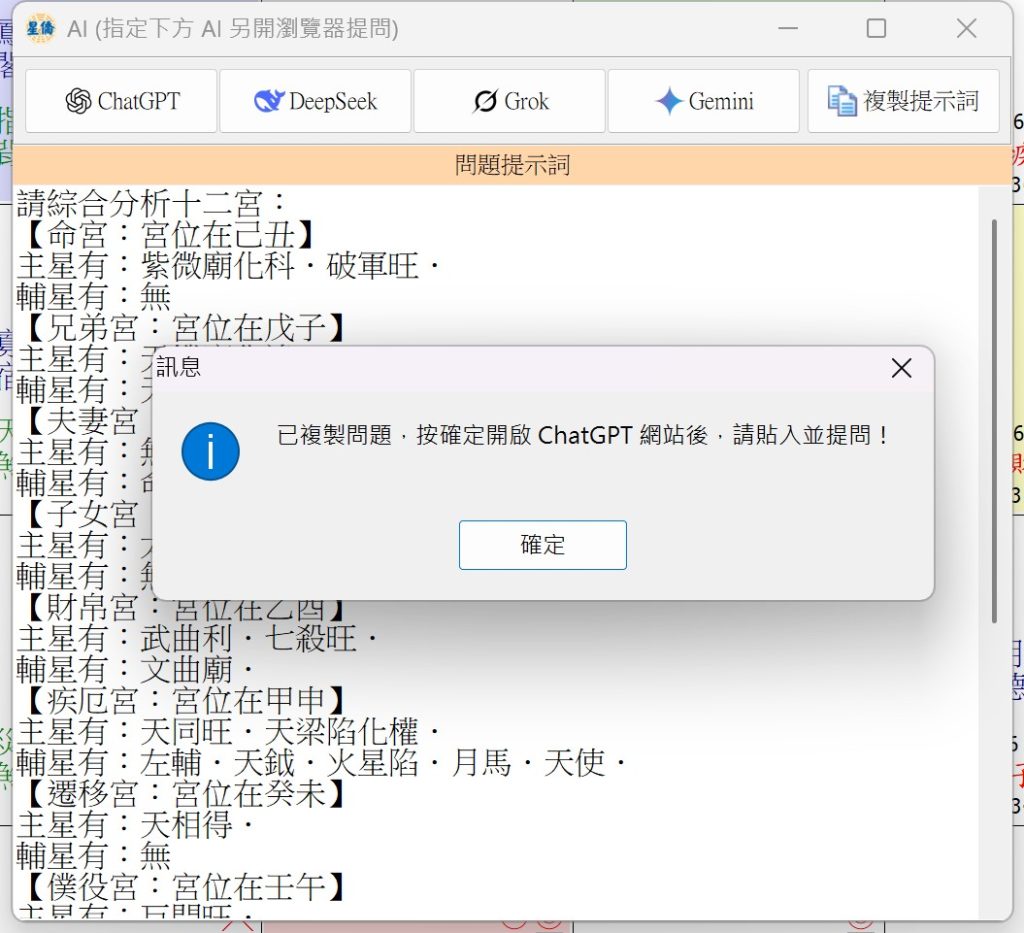Image resolution: width=1024 pixels, height=933 pixels.
Task: Click the 【遷移宮：宮位在癸未】 line
Action: coord(182,794)
